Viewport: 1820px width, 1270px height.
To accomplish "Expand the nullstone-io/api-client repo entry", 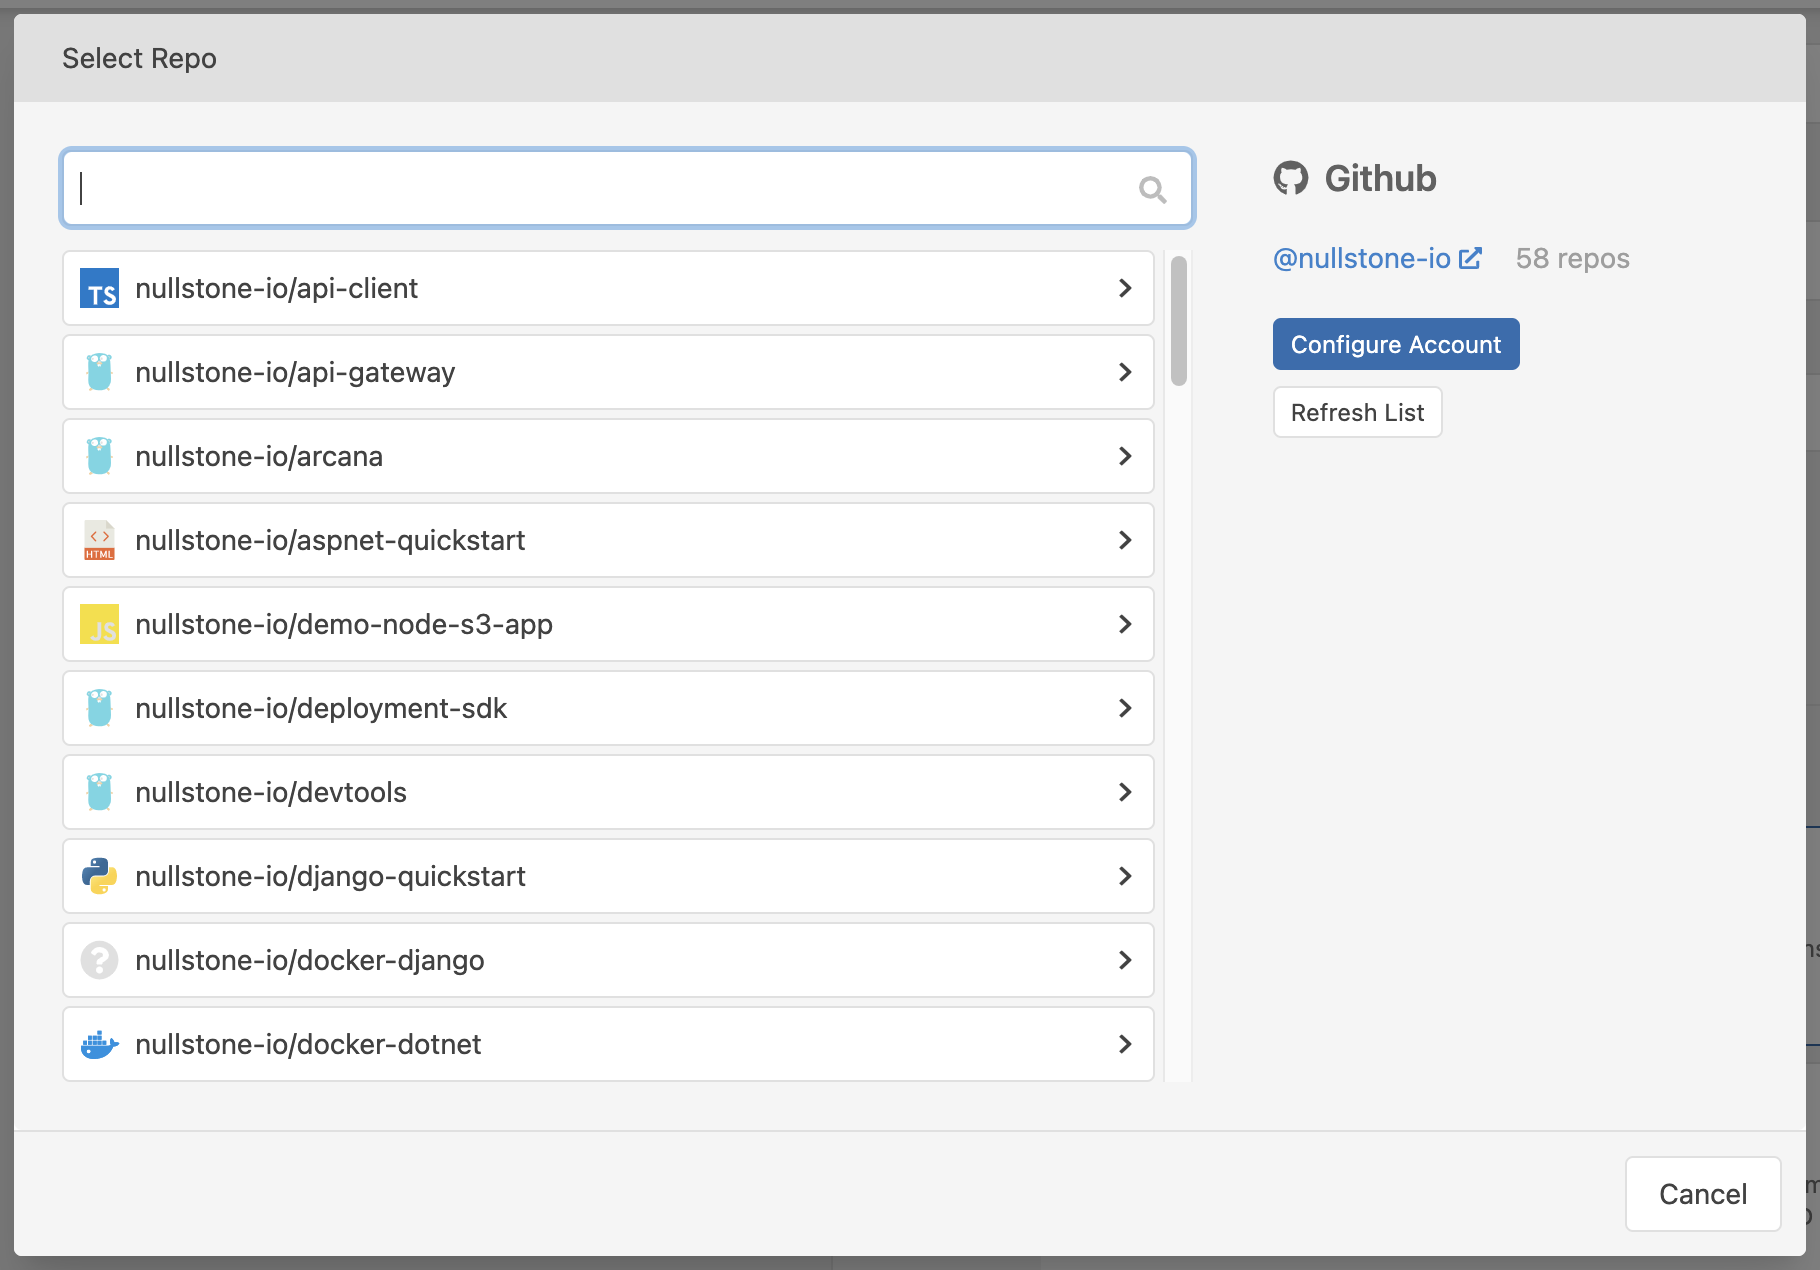I will (1124, 288).
